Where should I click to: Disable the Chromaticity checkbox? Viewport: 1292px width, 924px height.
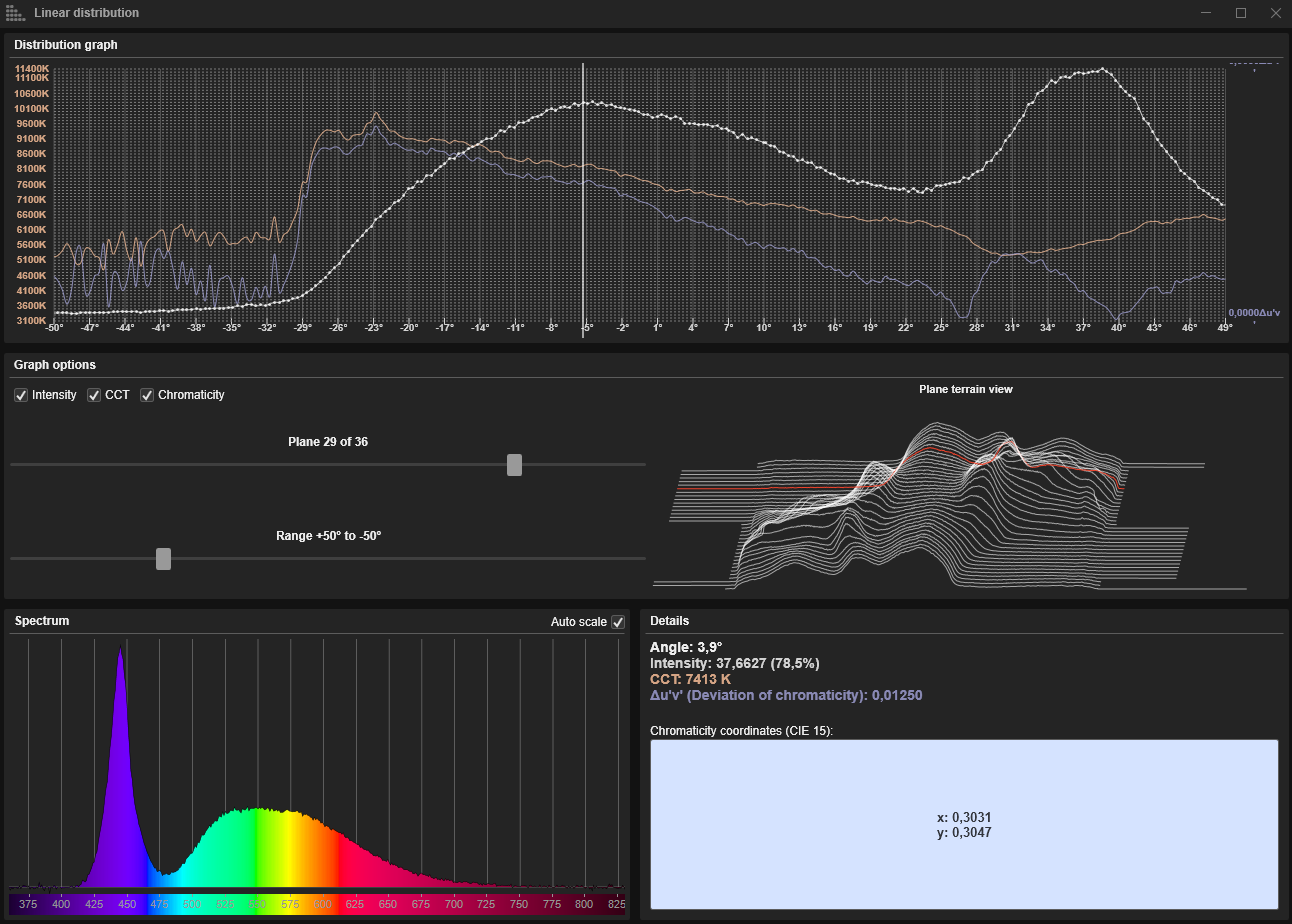point(147,395)
